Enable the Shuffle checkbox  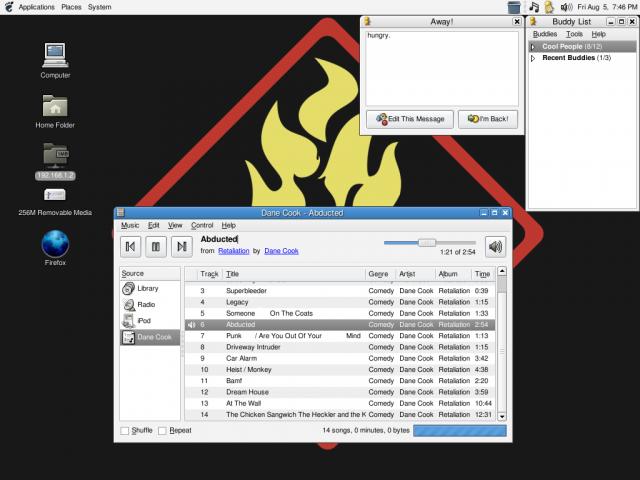pos(125,431)
